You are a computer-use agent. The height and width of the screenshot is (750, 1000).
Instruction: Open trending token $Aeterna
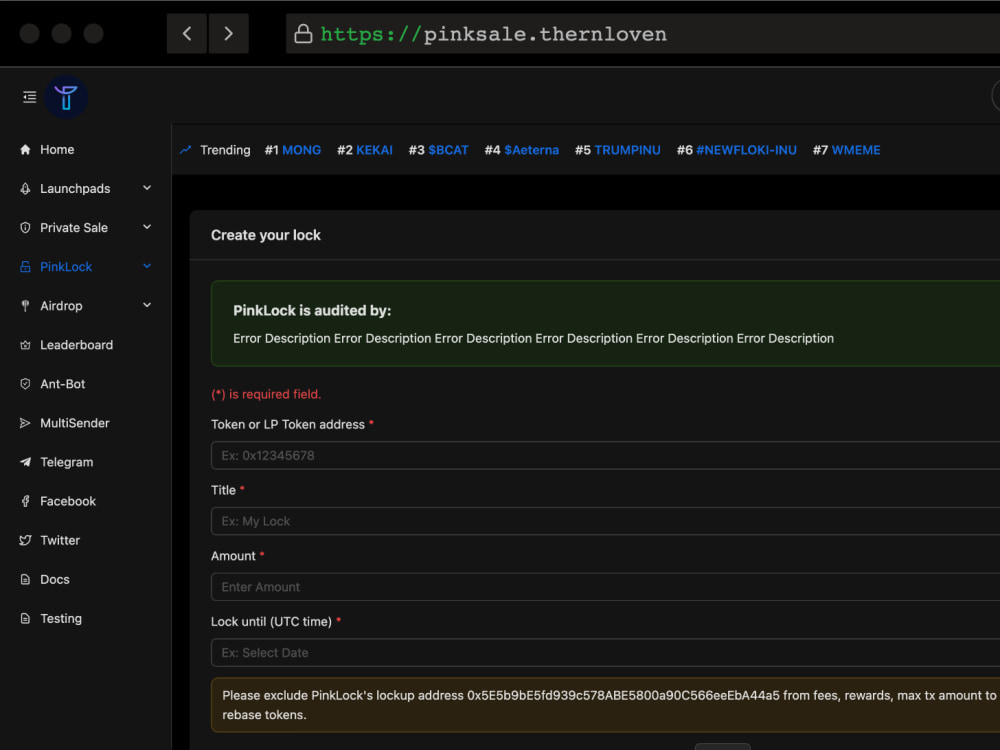click(531, 150)
